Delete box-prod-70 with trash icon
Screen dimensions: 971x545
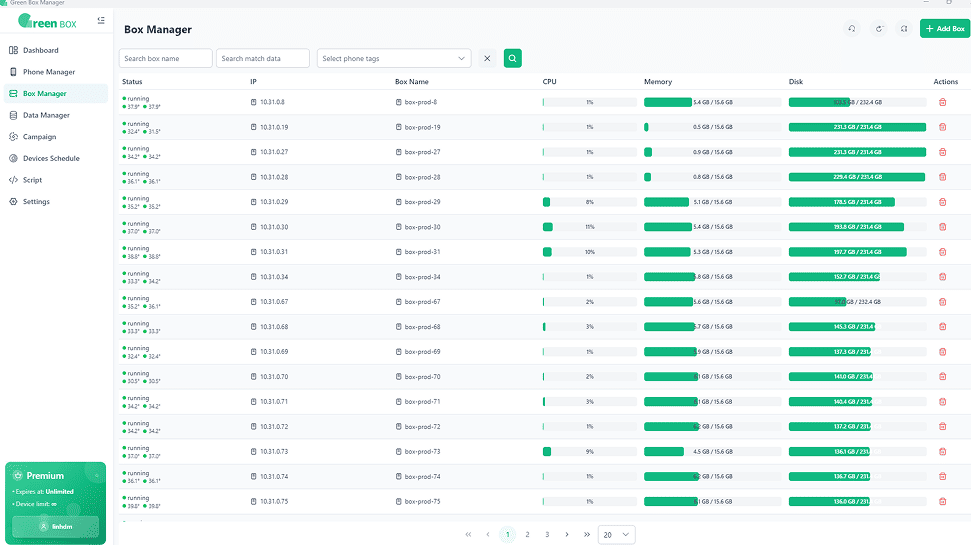pos(943,377)
